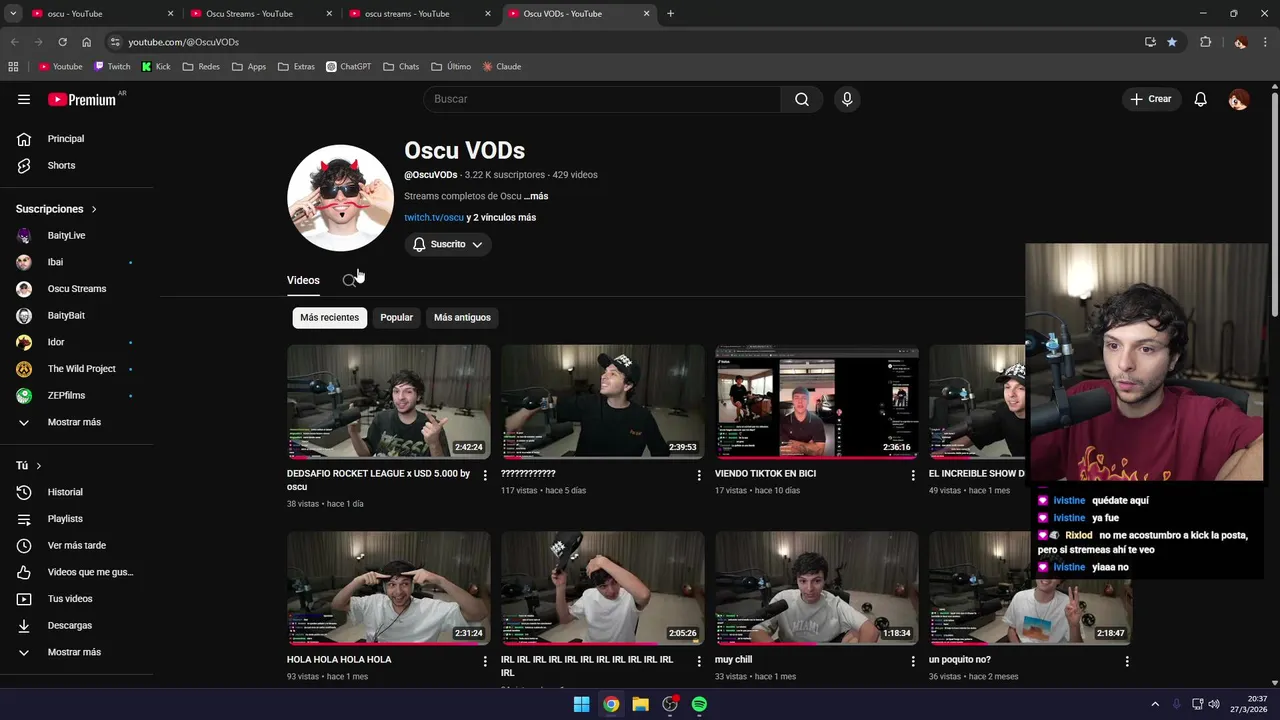The image size is (1280, 720).
Task: Open a new Chrome tab
Action: [670, 14]
